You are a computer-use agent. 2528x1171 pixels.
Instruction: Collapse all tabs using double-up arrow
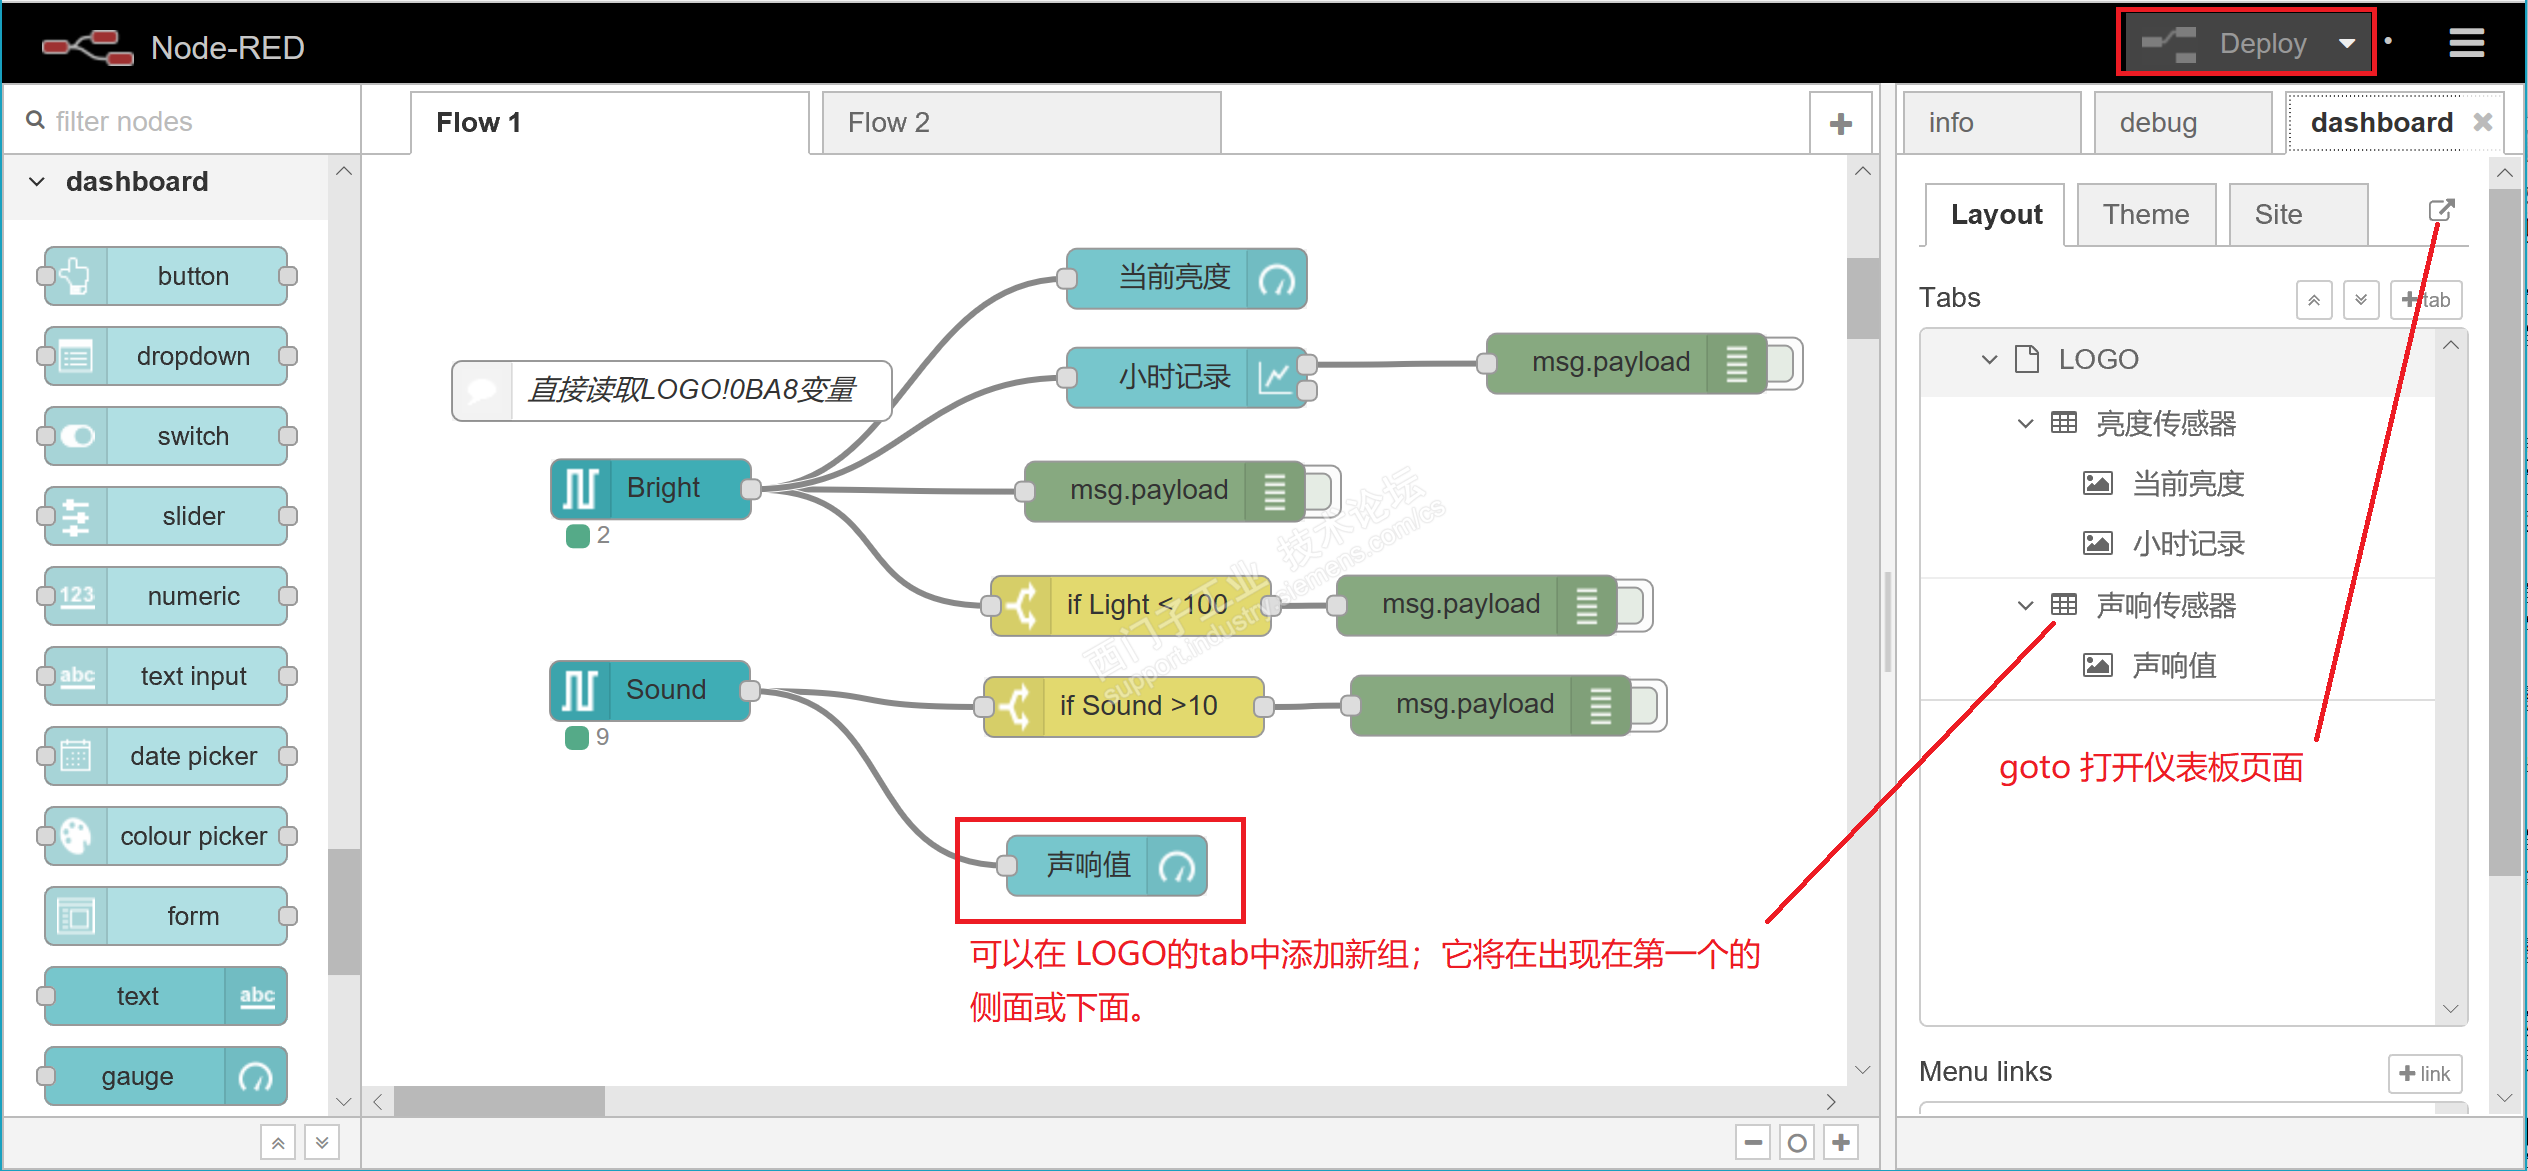[x=2314, y=300]
